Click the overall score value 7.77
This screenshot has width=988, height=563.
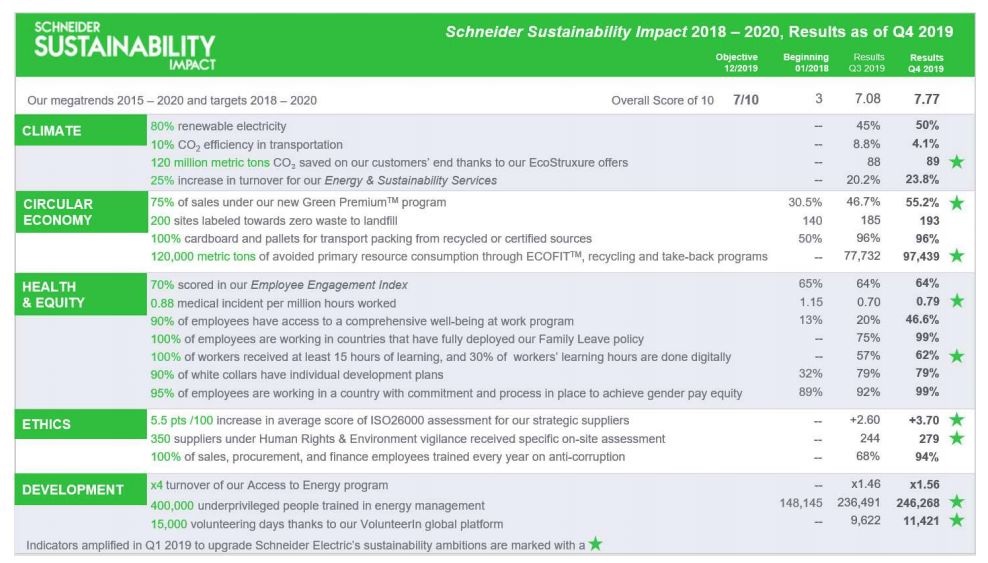[x=926, y=99]
